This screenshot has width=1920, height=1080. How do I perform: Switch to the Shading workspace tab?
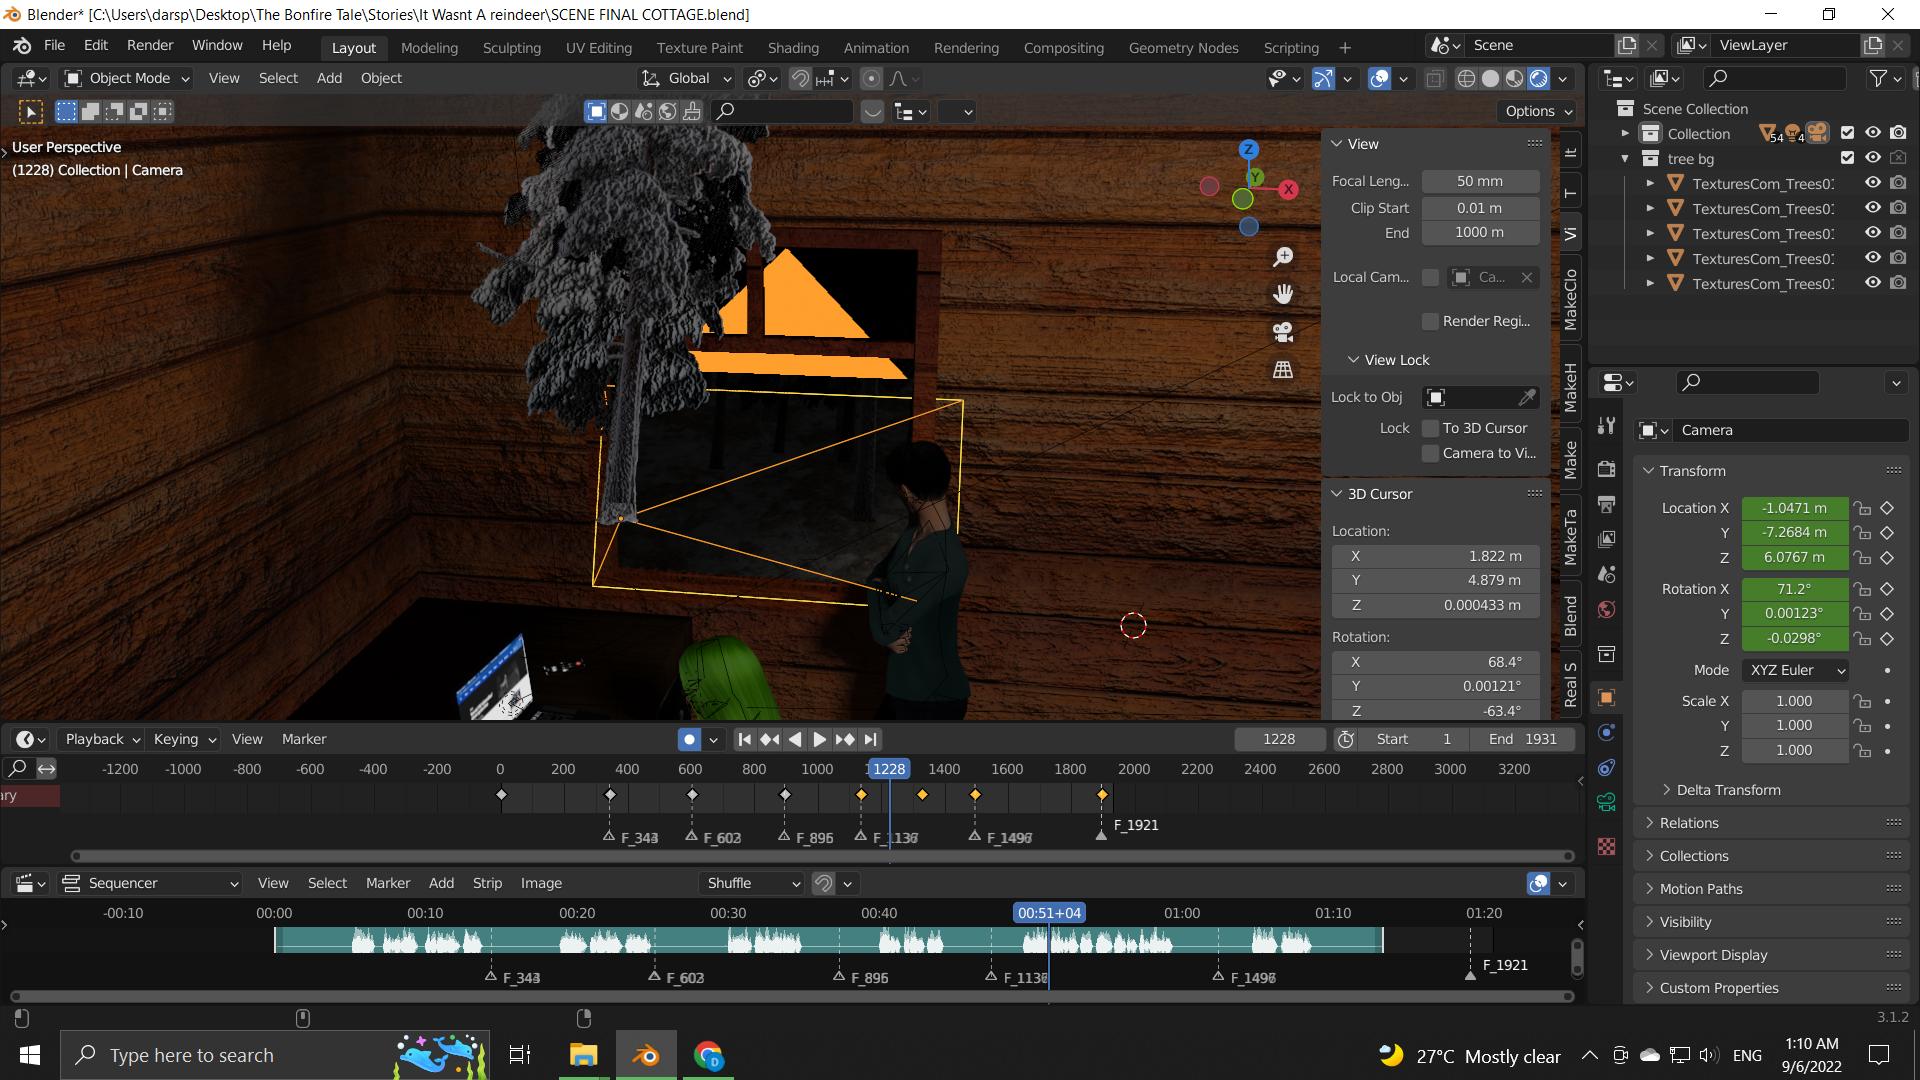tap(793, 47)
